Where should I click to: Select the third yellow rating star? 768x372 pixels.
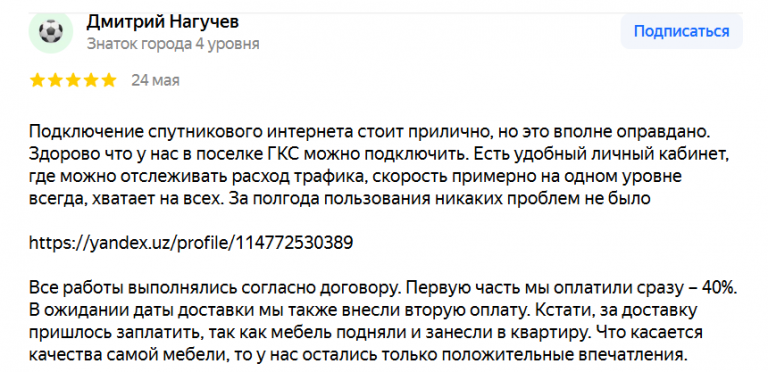click(x=73, y=80)
